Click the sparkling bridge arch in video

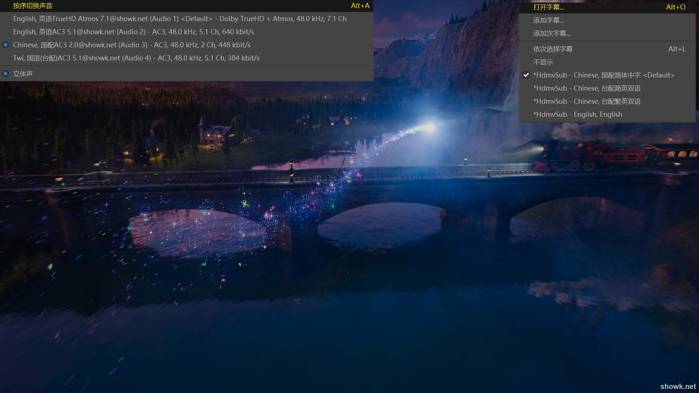tap(196, 233)
